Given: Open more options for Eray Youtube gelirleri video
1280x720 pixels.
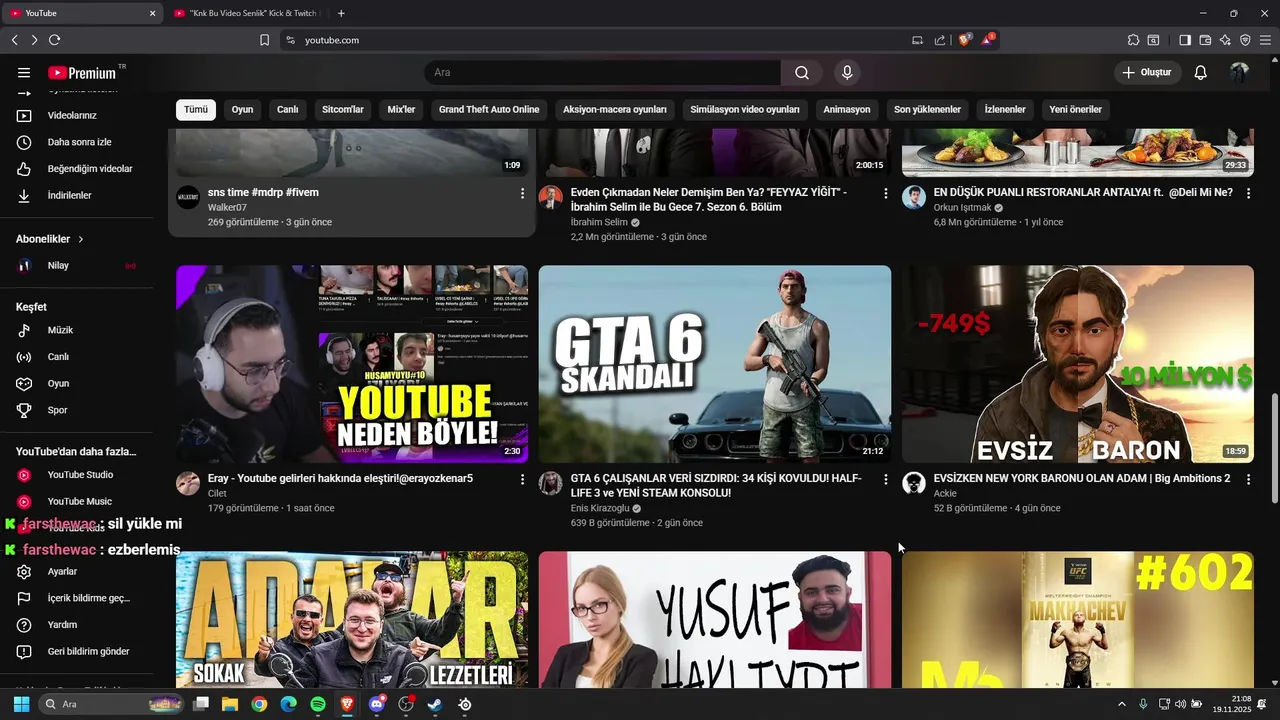Looking at the screenshot, I should 522,480.
